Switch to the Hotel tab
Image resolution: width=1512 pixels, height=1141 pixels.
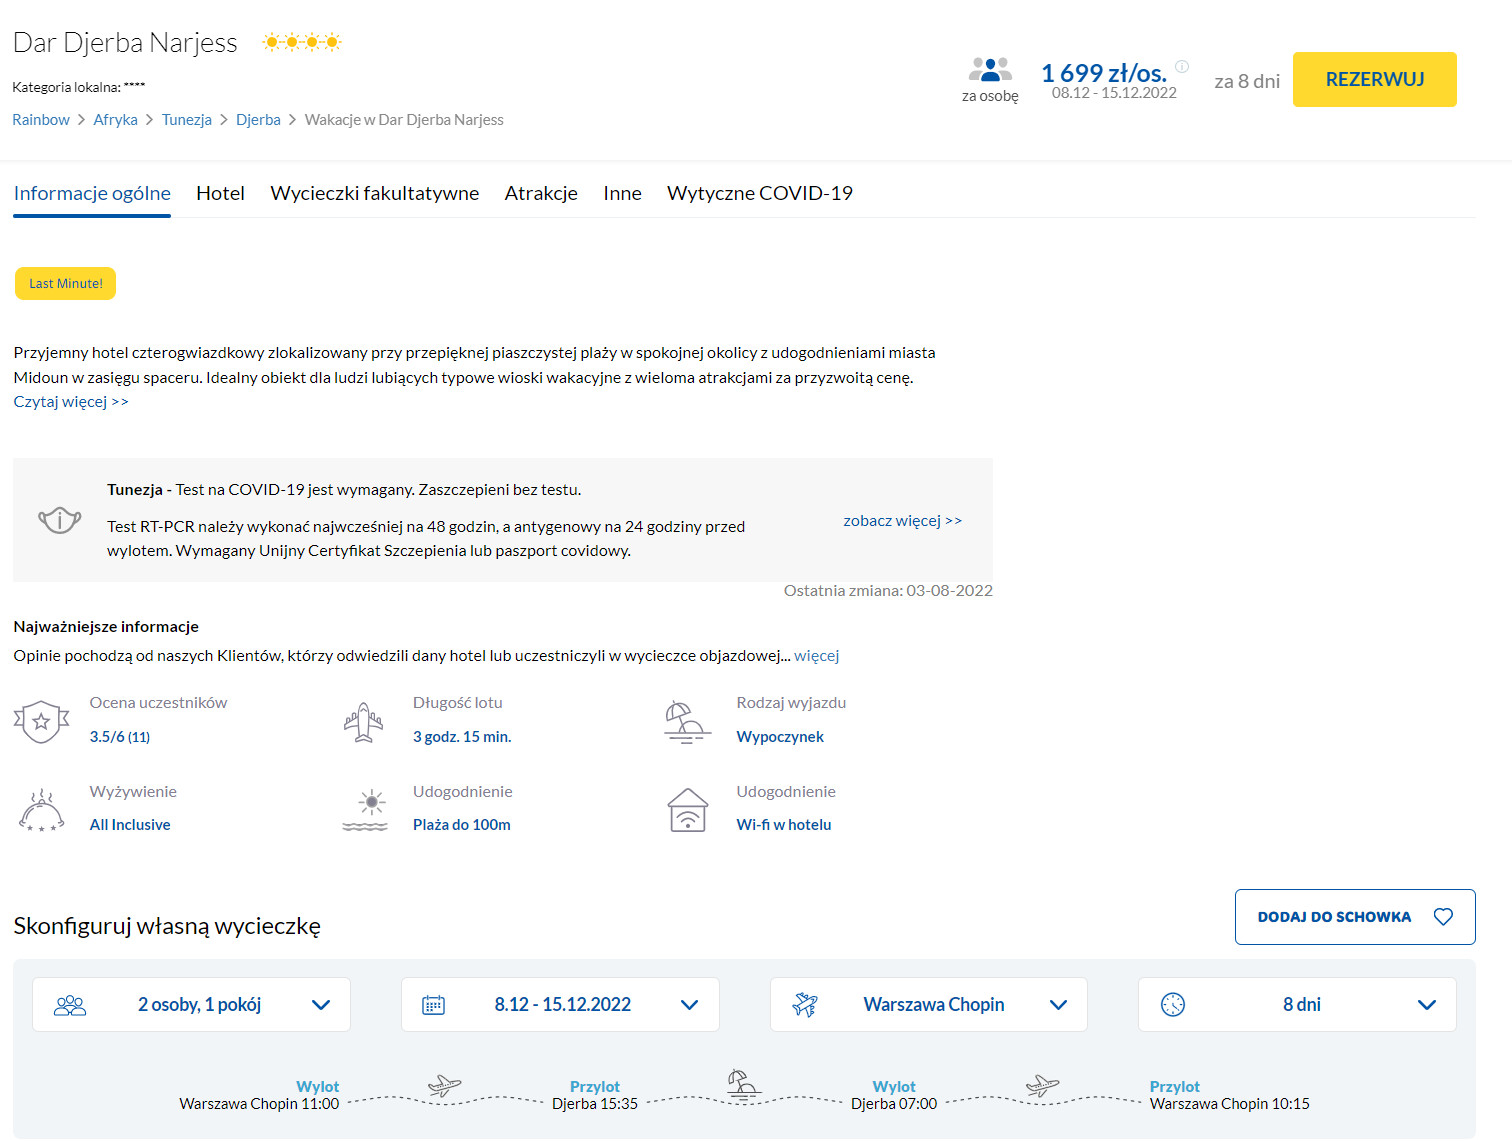[x=220, y=193]
